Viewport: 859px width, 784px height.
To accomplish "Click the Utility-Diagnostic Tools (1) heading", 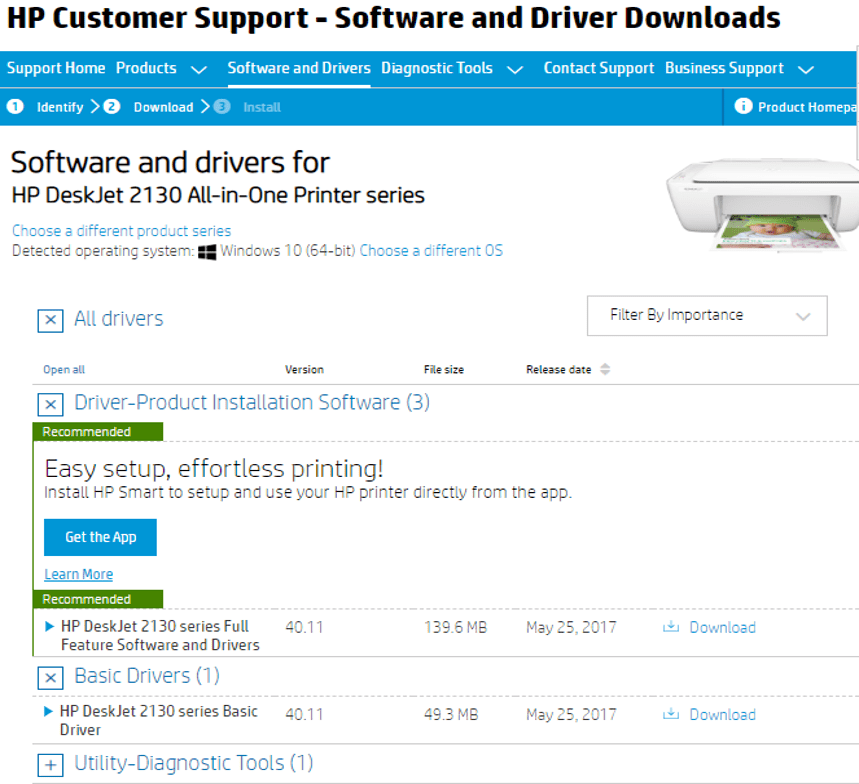I will (x=194, y=763).
